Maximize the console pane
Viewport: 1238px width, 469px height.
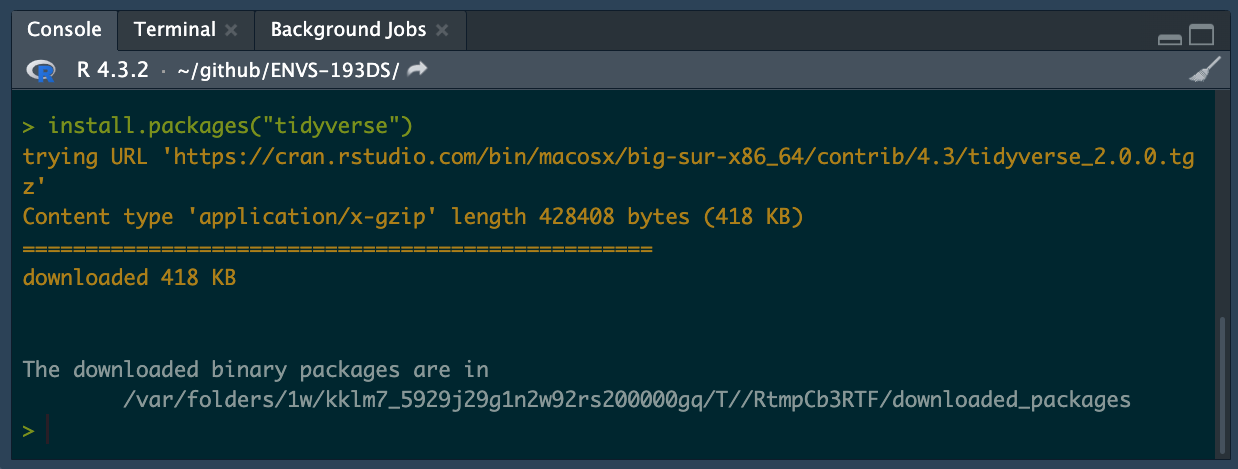1201,36
